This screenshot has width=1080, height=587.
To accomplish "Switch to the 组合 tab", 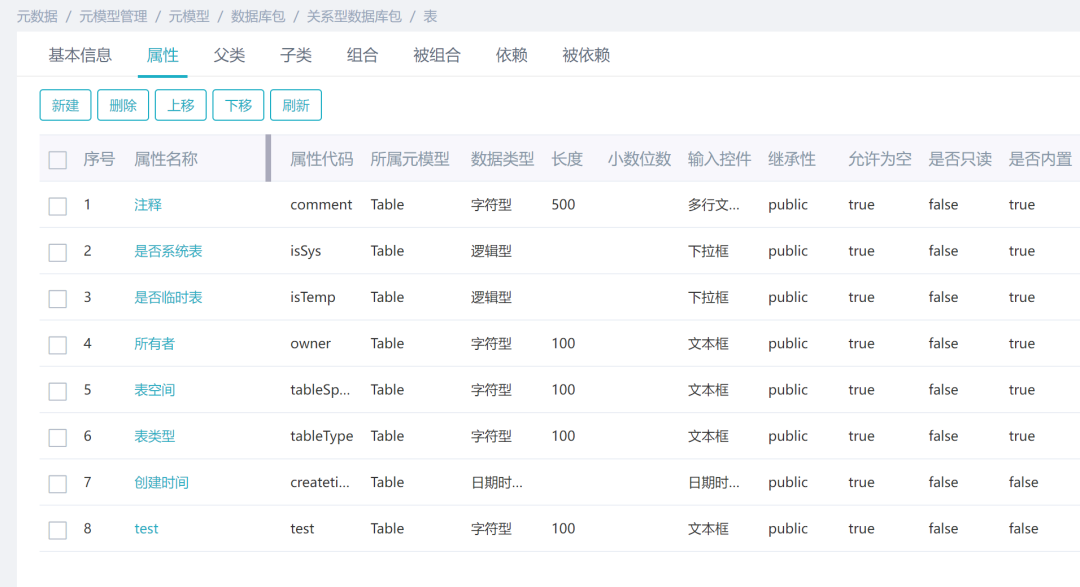I will 362,55.
